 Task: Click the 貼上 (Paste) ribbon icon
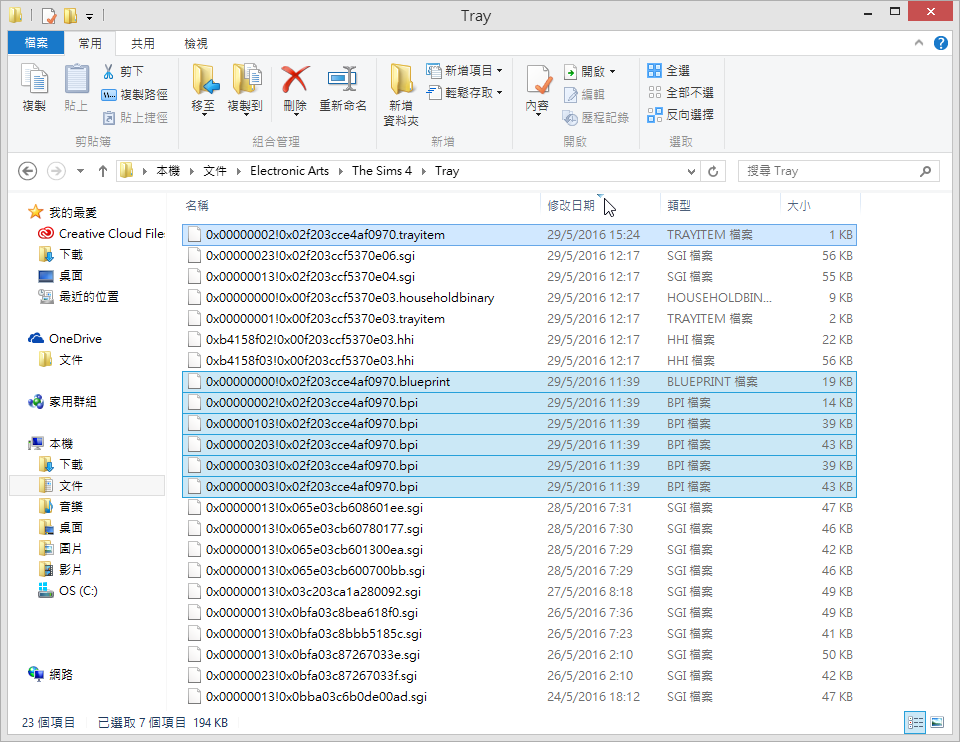coord(77,88)
